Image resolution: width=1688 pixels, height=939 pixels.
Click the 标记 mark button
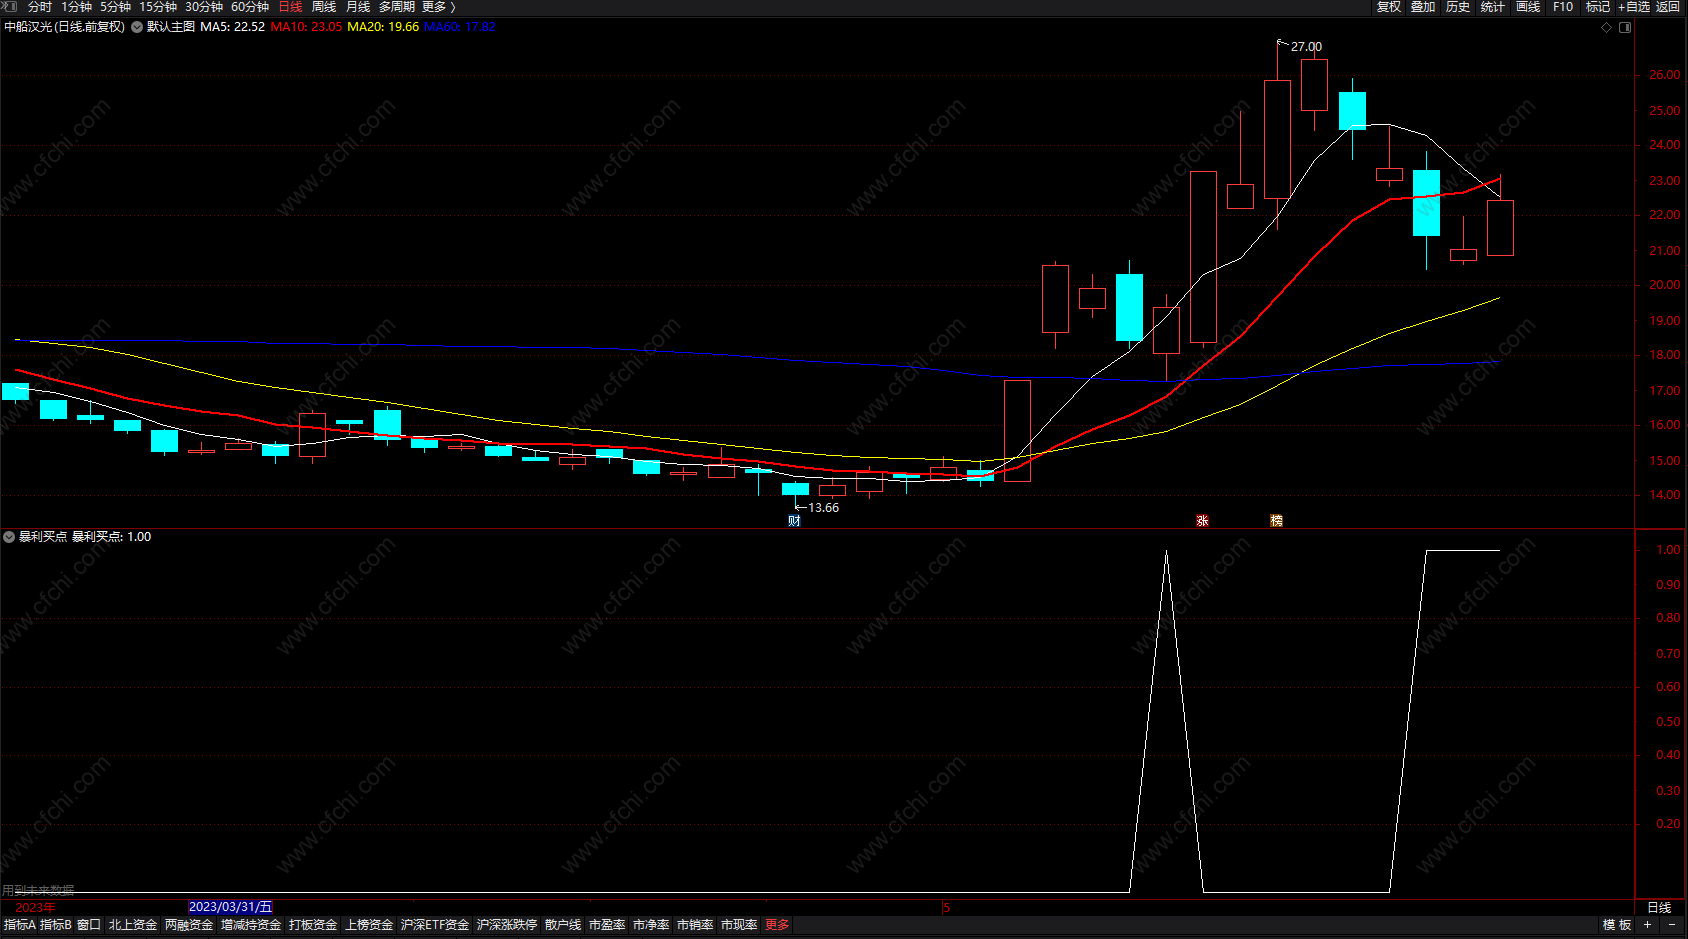[x=1598, y=7]
